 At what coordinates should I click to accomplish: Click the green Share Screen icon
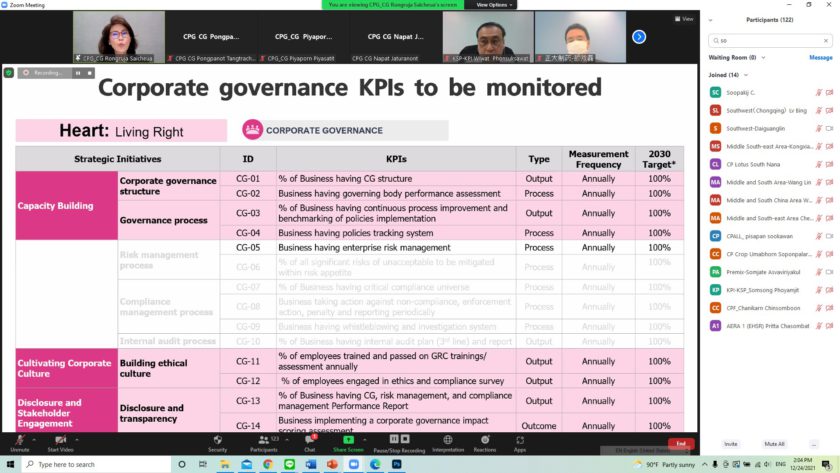(x=348, y=439)
